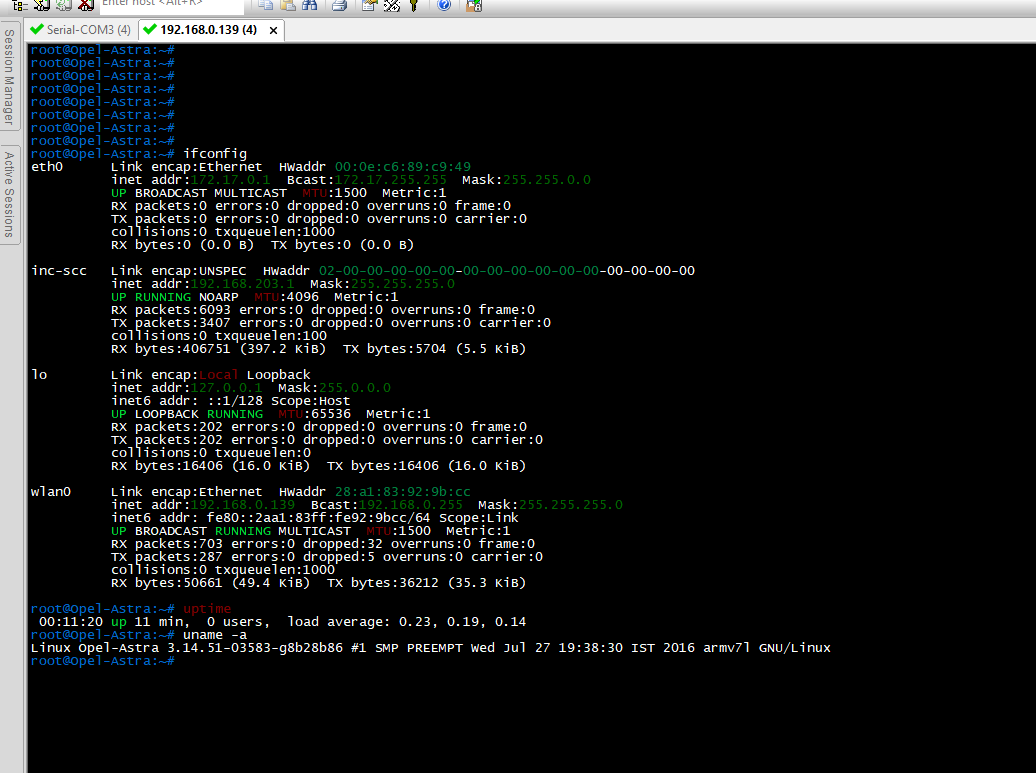The height and width of the screenshot is (773, 1036).
Task: Open Session Options properties icon
Action: [x=370, y=5]
